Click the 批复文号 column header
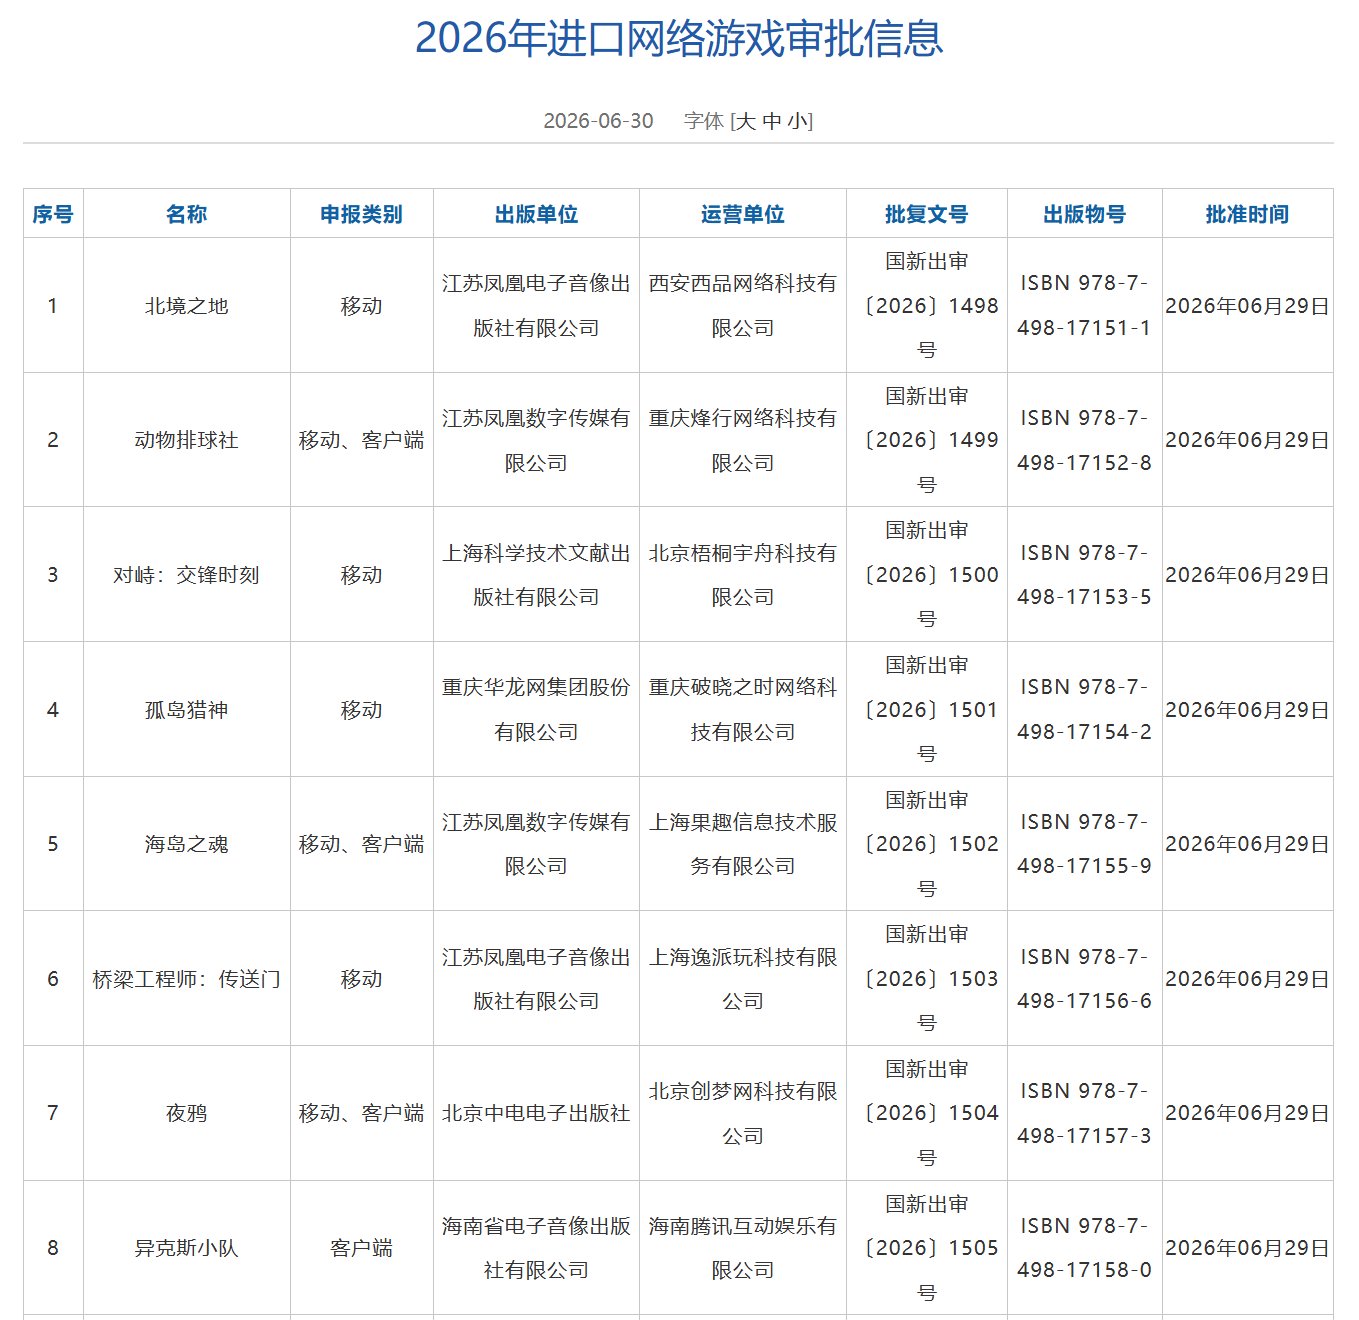Viewport: 1359px width, 1320px height. coord(927,214)
